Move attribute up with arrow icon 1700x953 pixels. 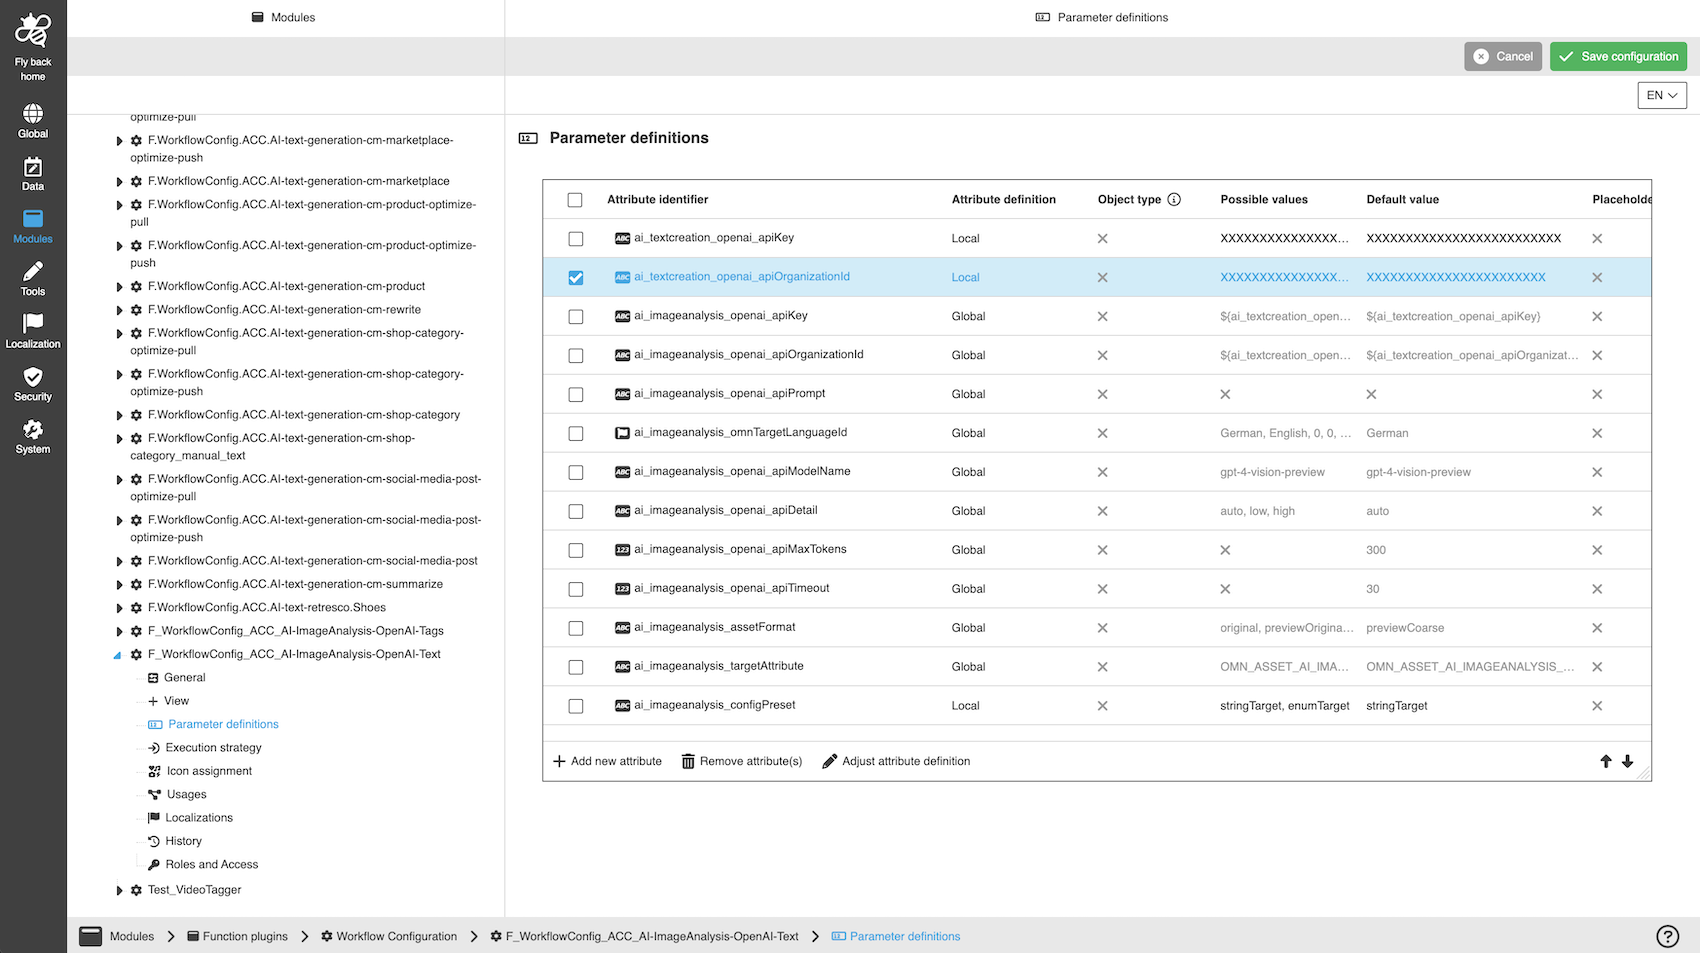(1606, 762)
